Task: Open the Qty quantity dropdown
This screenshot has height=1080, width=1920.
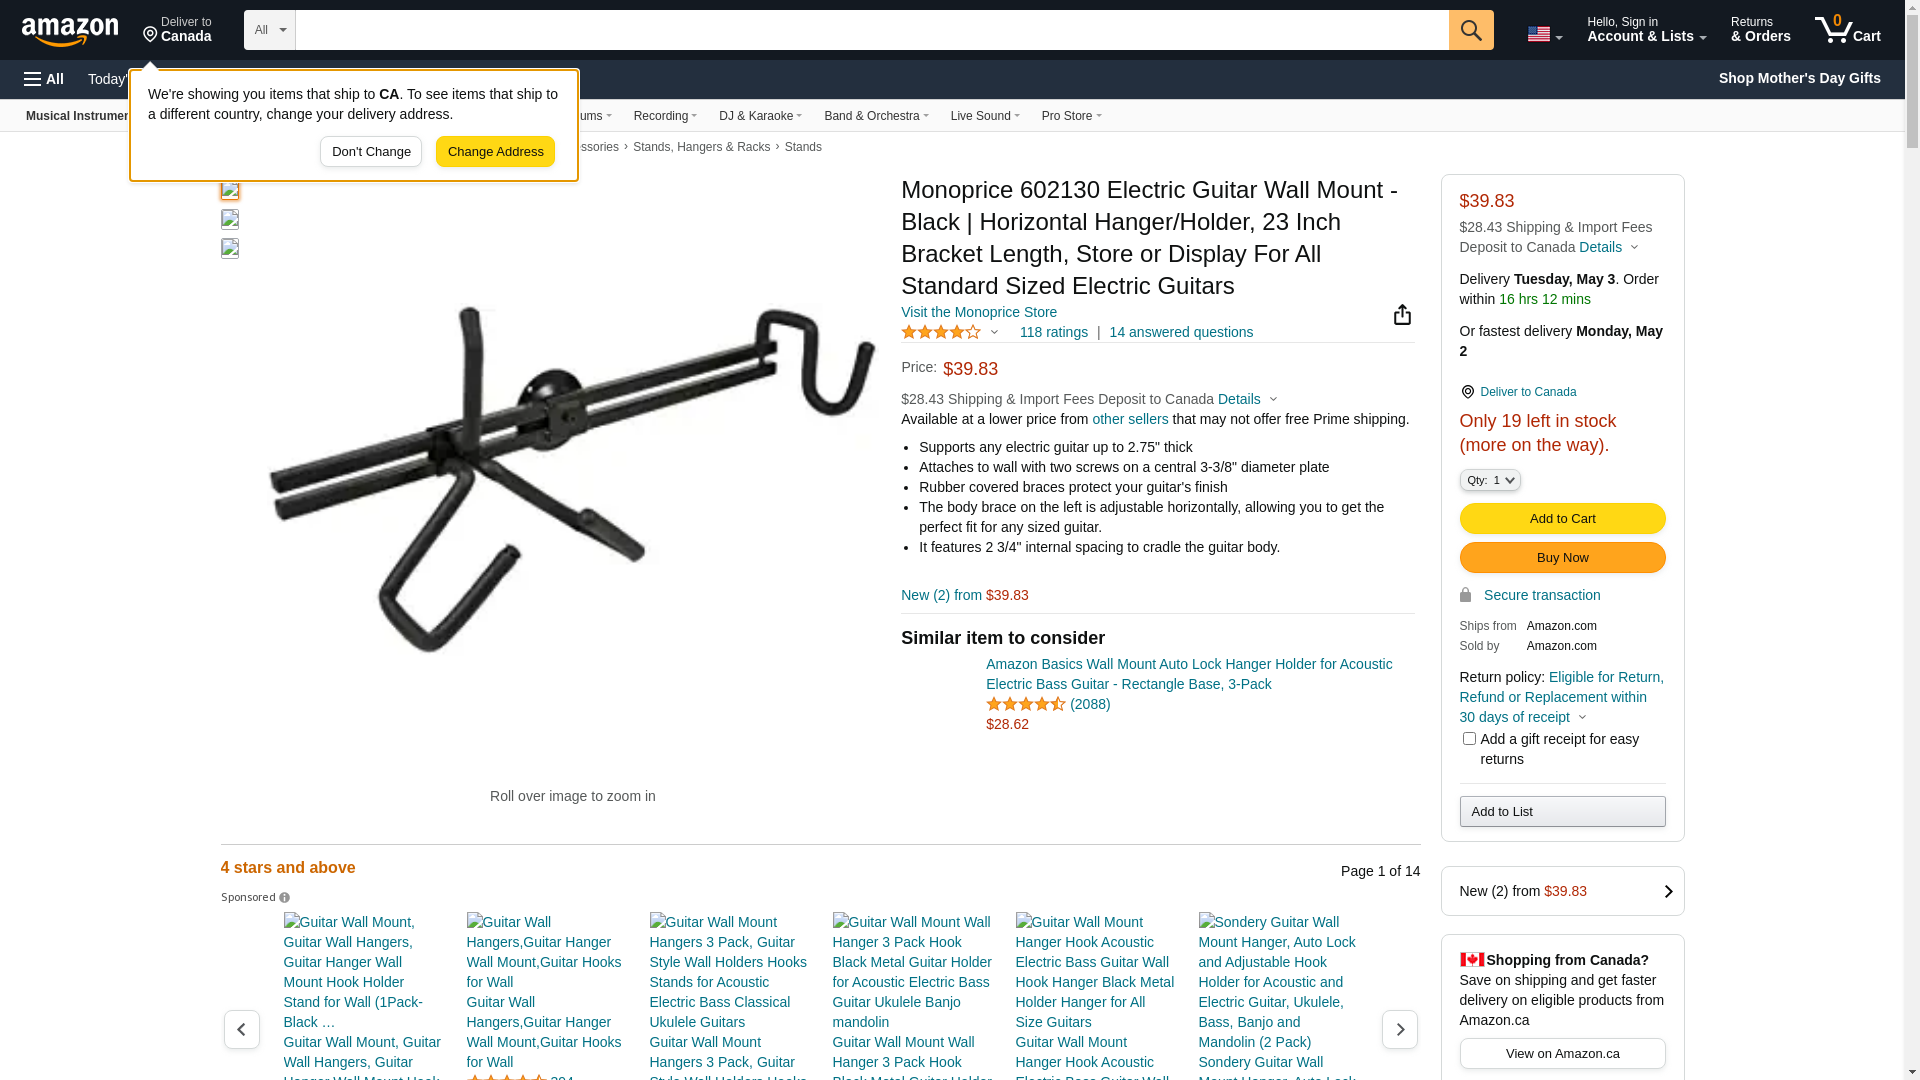Action: [1489, 481]
